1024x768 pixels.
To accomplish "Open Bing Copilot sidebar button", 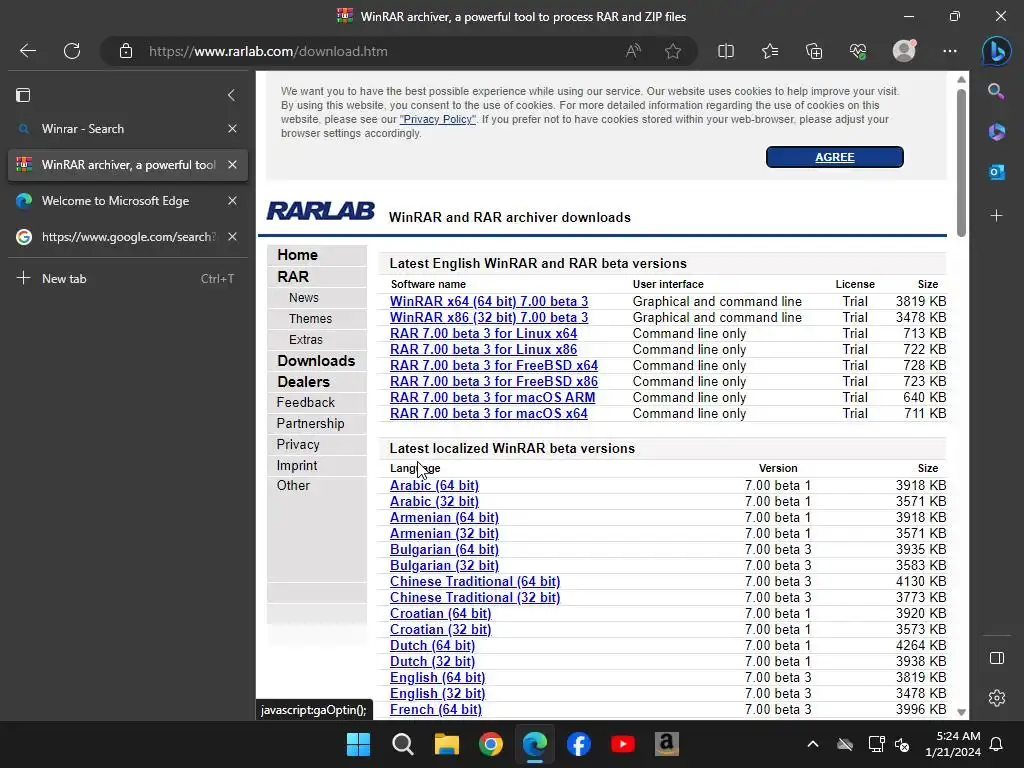I will point(997,51).
